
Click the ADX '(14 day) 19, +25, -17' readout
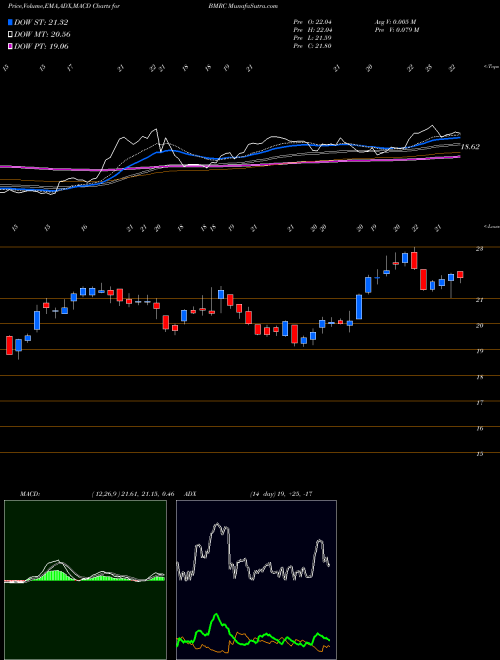[281, 494]
